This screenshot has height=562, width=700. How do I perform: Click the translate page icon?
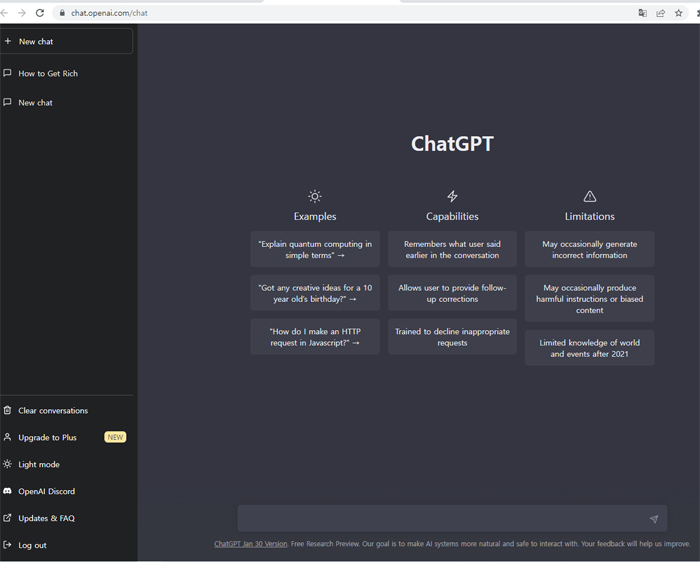click(x=642, y=13)
